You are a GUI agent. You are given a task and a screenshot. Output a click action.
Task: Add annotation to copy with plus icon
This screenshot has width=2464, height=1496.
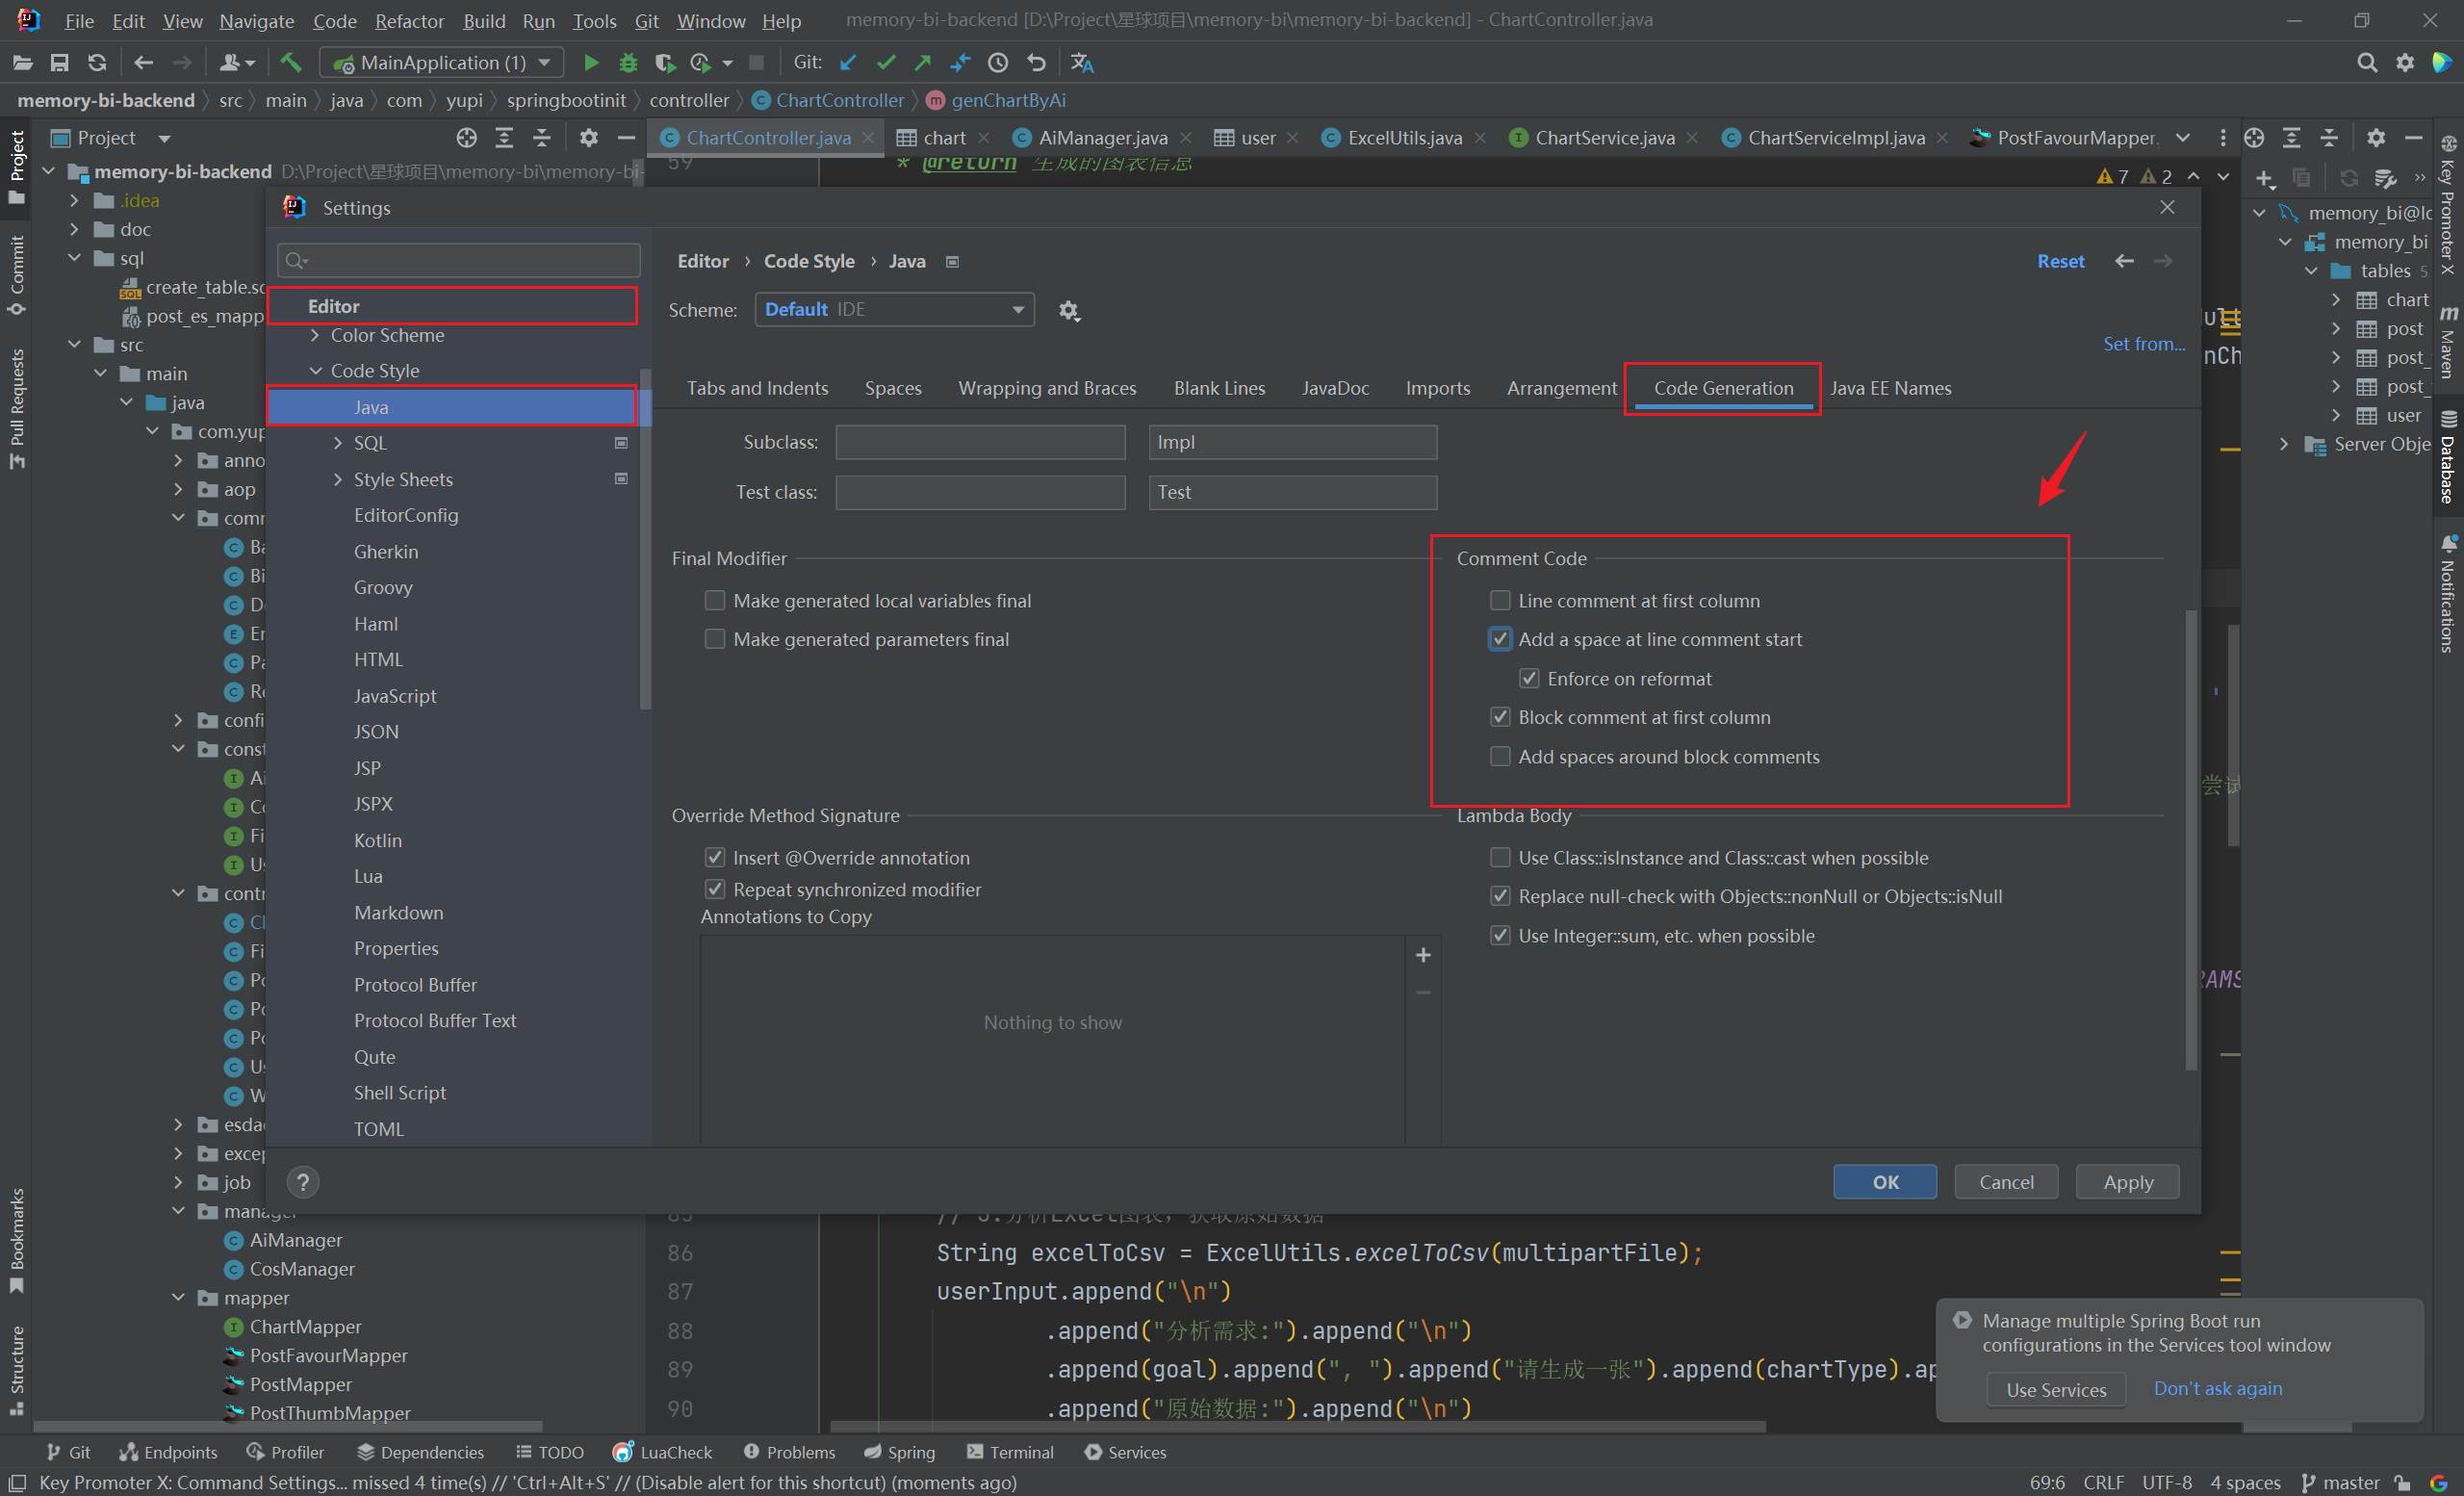(1423, 956)
